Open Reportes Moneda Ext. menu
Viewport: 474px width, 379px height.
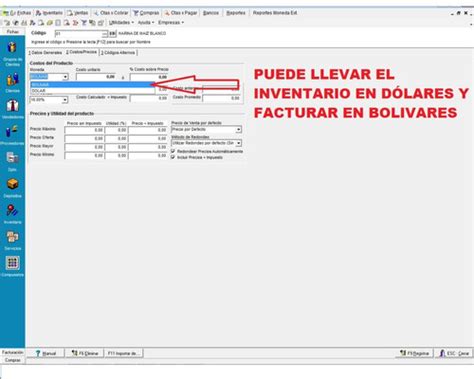pos(275,13)
